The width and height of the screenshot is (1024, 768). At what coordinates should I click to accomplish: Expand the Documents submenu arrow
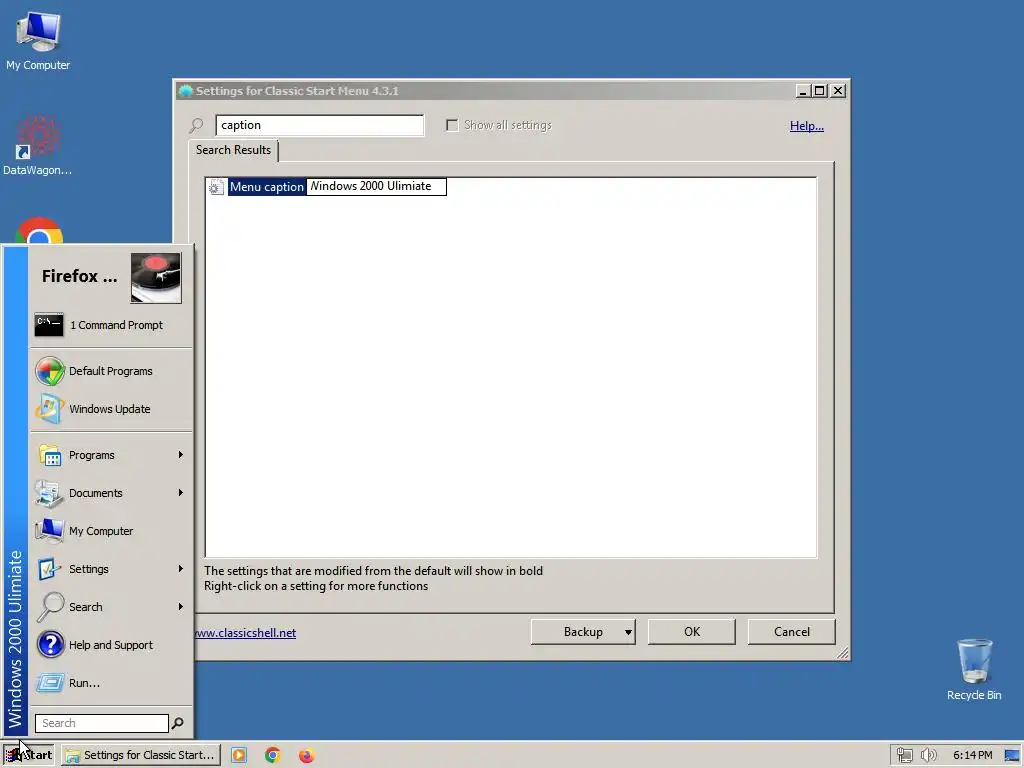[180, 492]
